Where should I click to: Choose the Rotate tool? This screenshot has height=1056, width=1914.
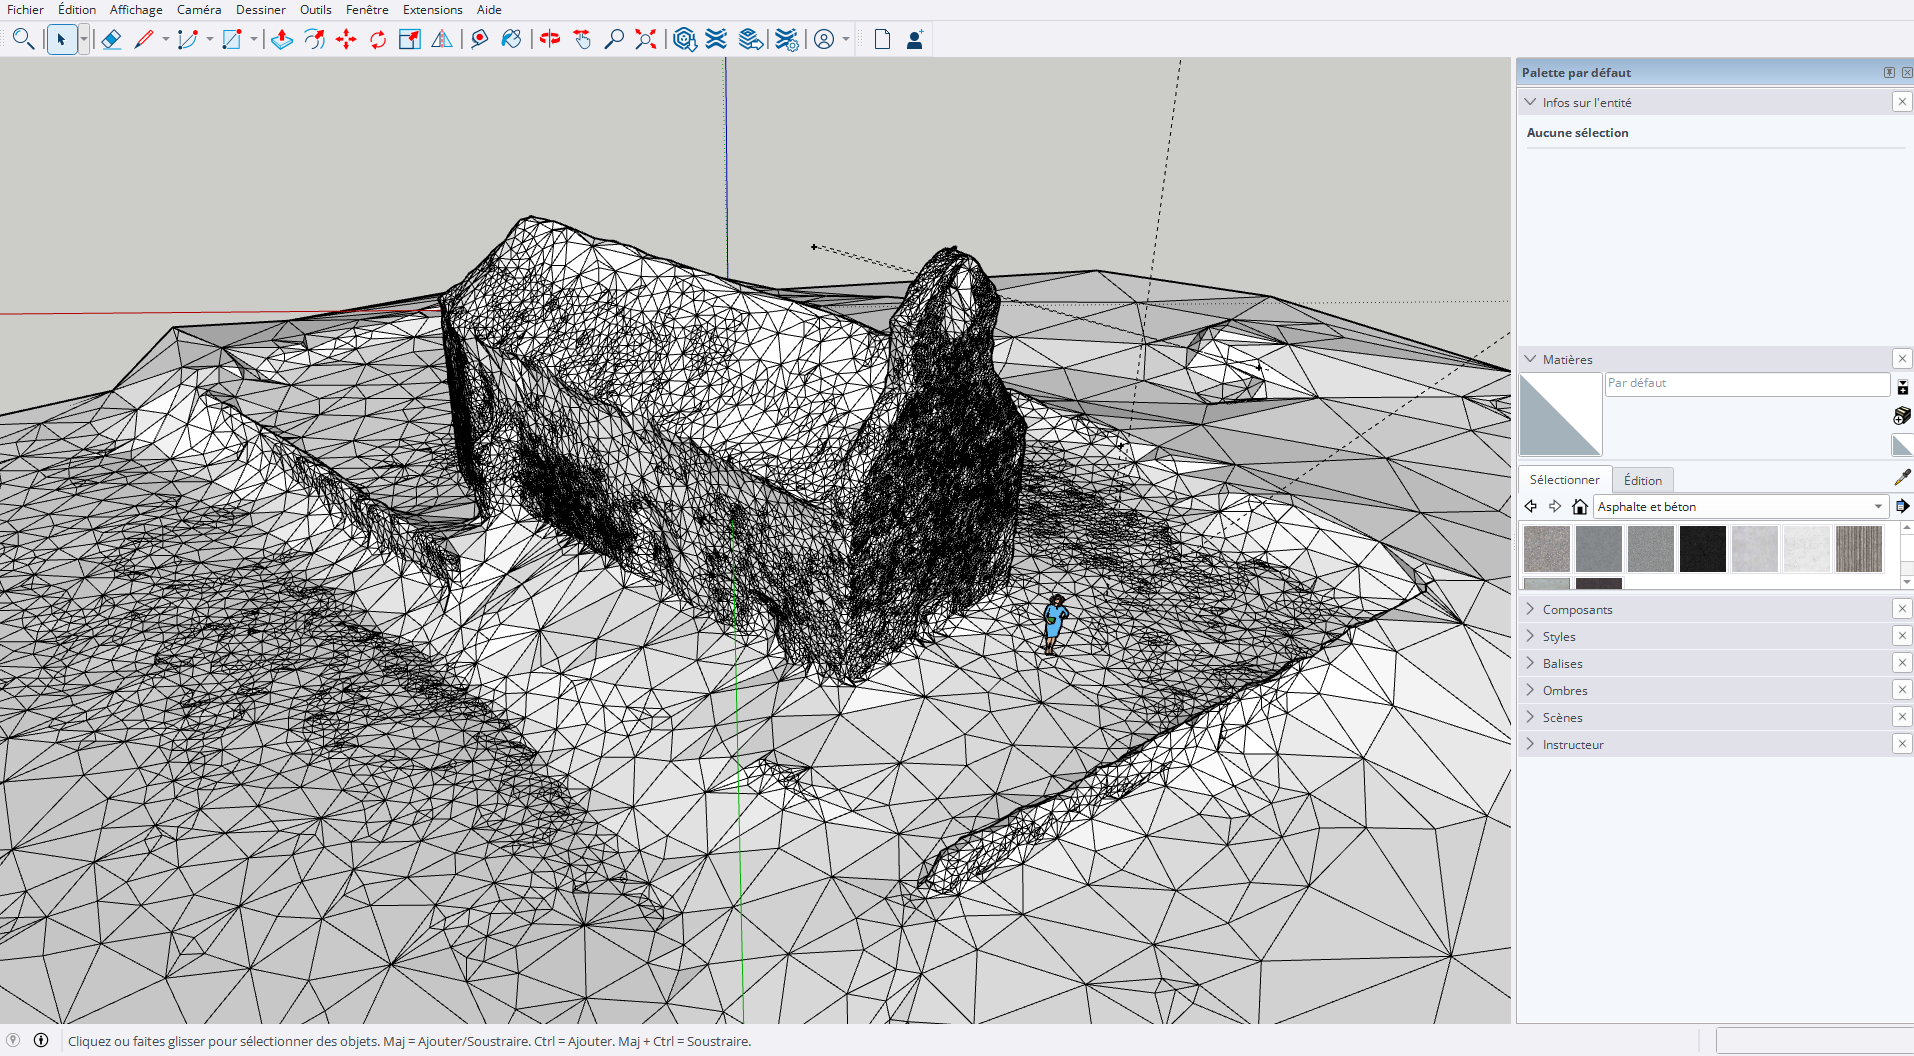[x=378, y=39]
